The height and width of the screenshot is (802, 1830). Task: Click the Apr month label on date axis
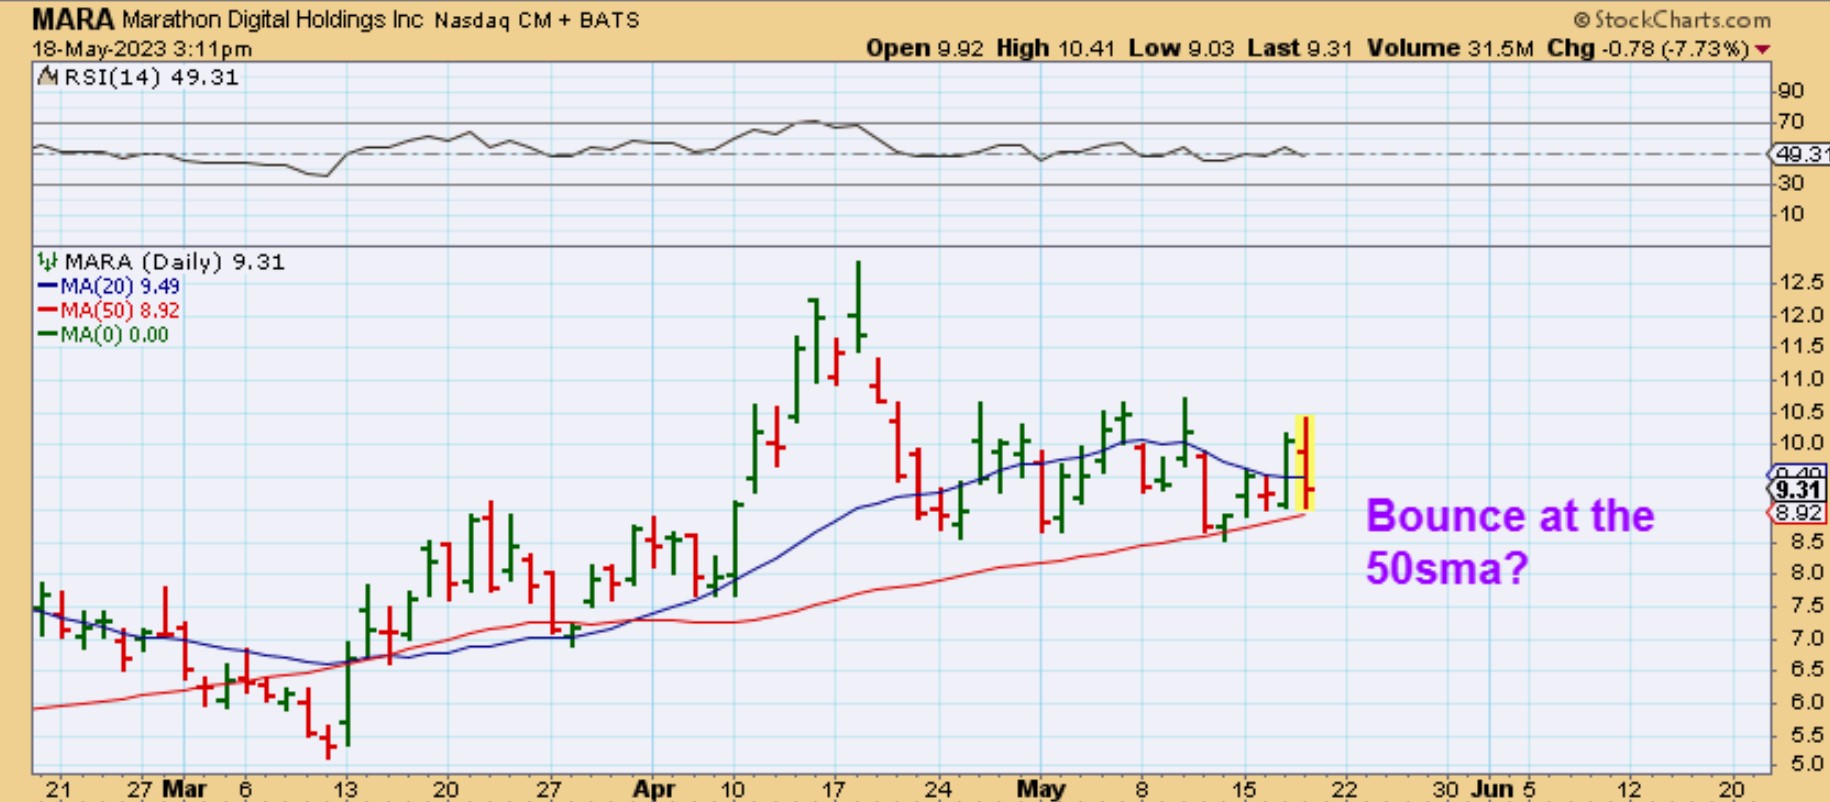pyautogui.click(x=654, y=789)
